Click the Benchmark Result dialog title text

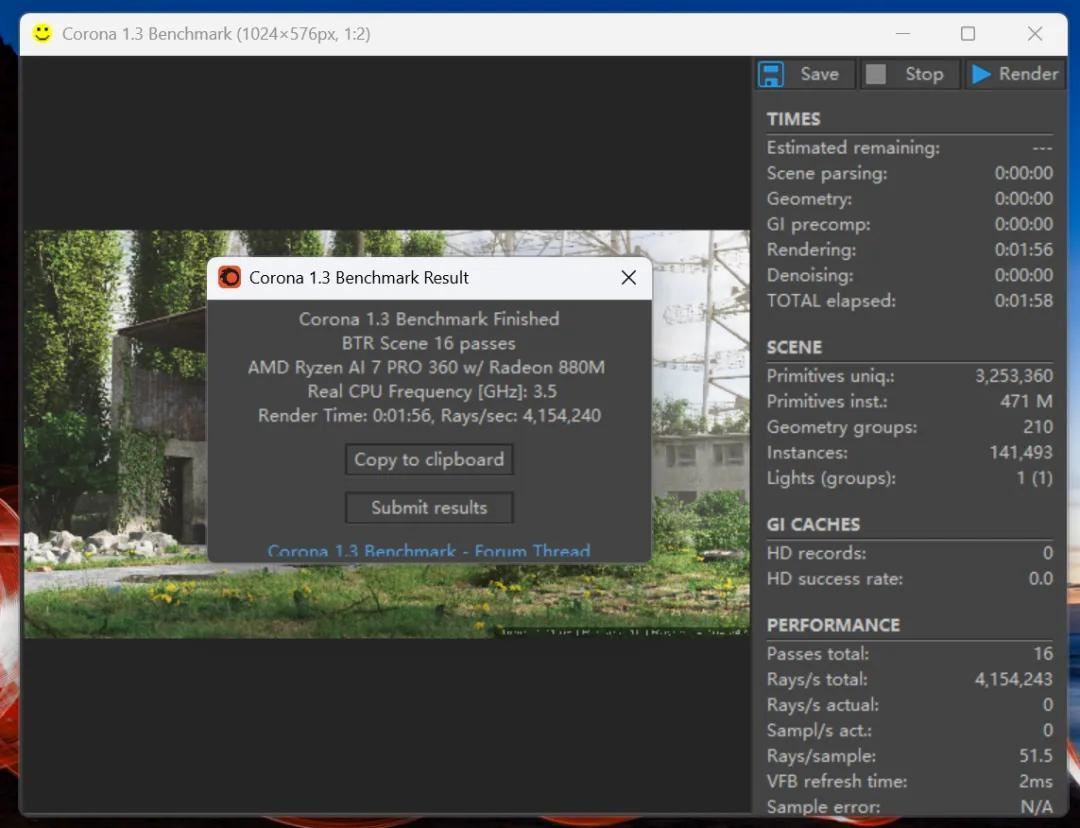coord(359,277)
